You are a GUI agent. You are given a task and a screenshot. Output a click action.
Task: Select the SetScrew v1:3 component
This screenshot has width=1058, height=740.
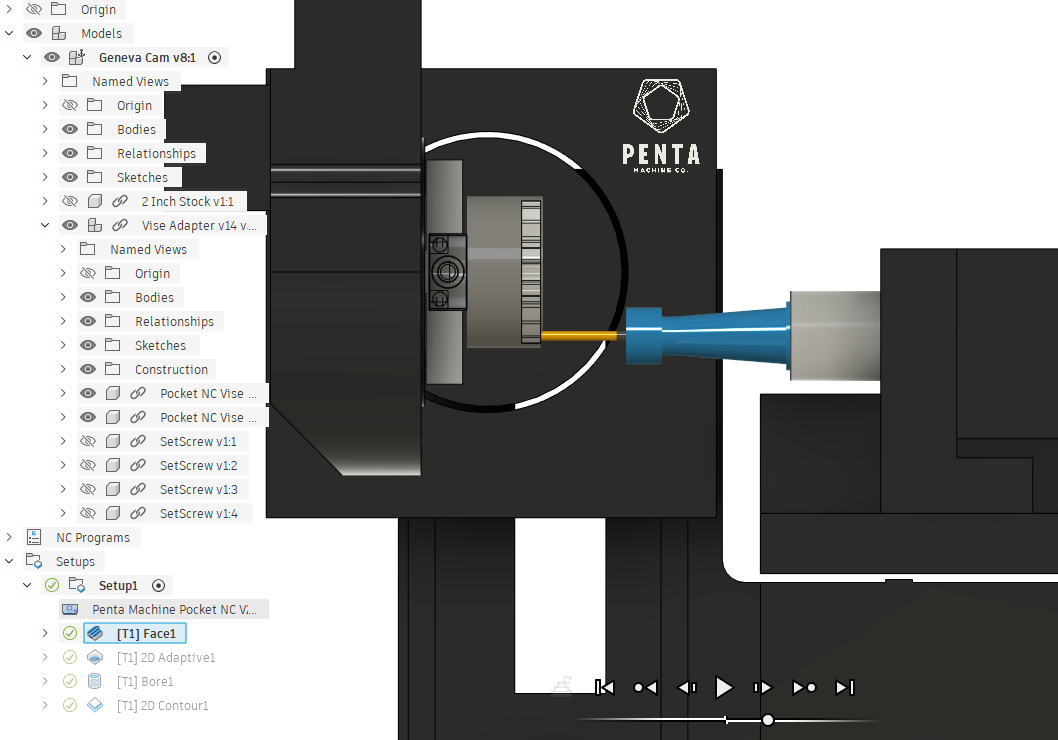pos(198,489)
